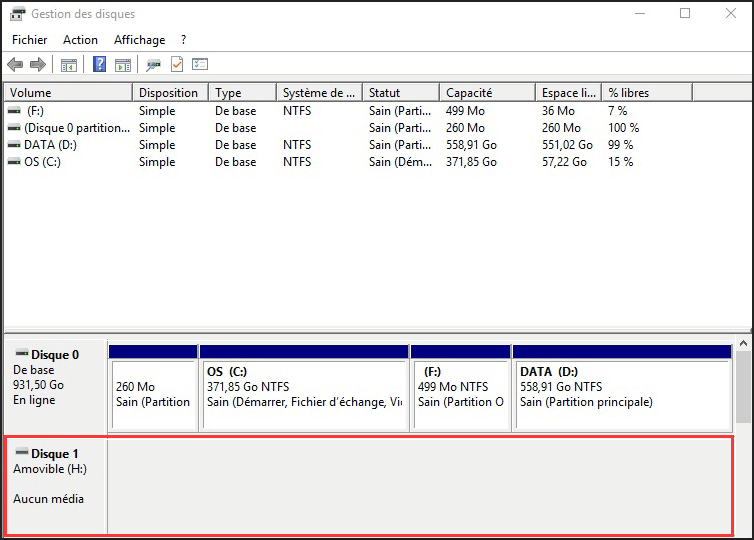Open the Action menu
754x540 pixels.
coord(80,40)
